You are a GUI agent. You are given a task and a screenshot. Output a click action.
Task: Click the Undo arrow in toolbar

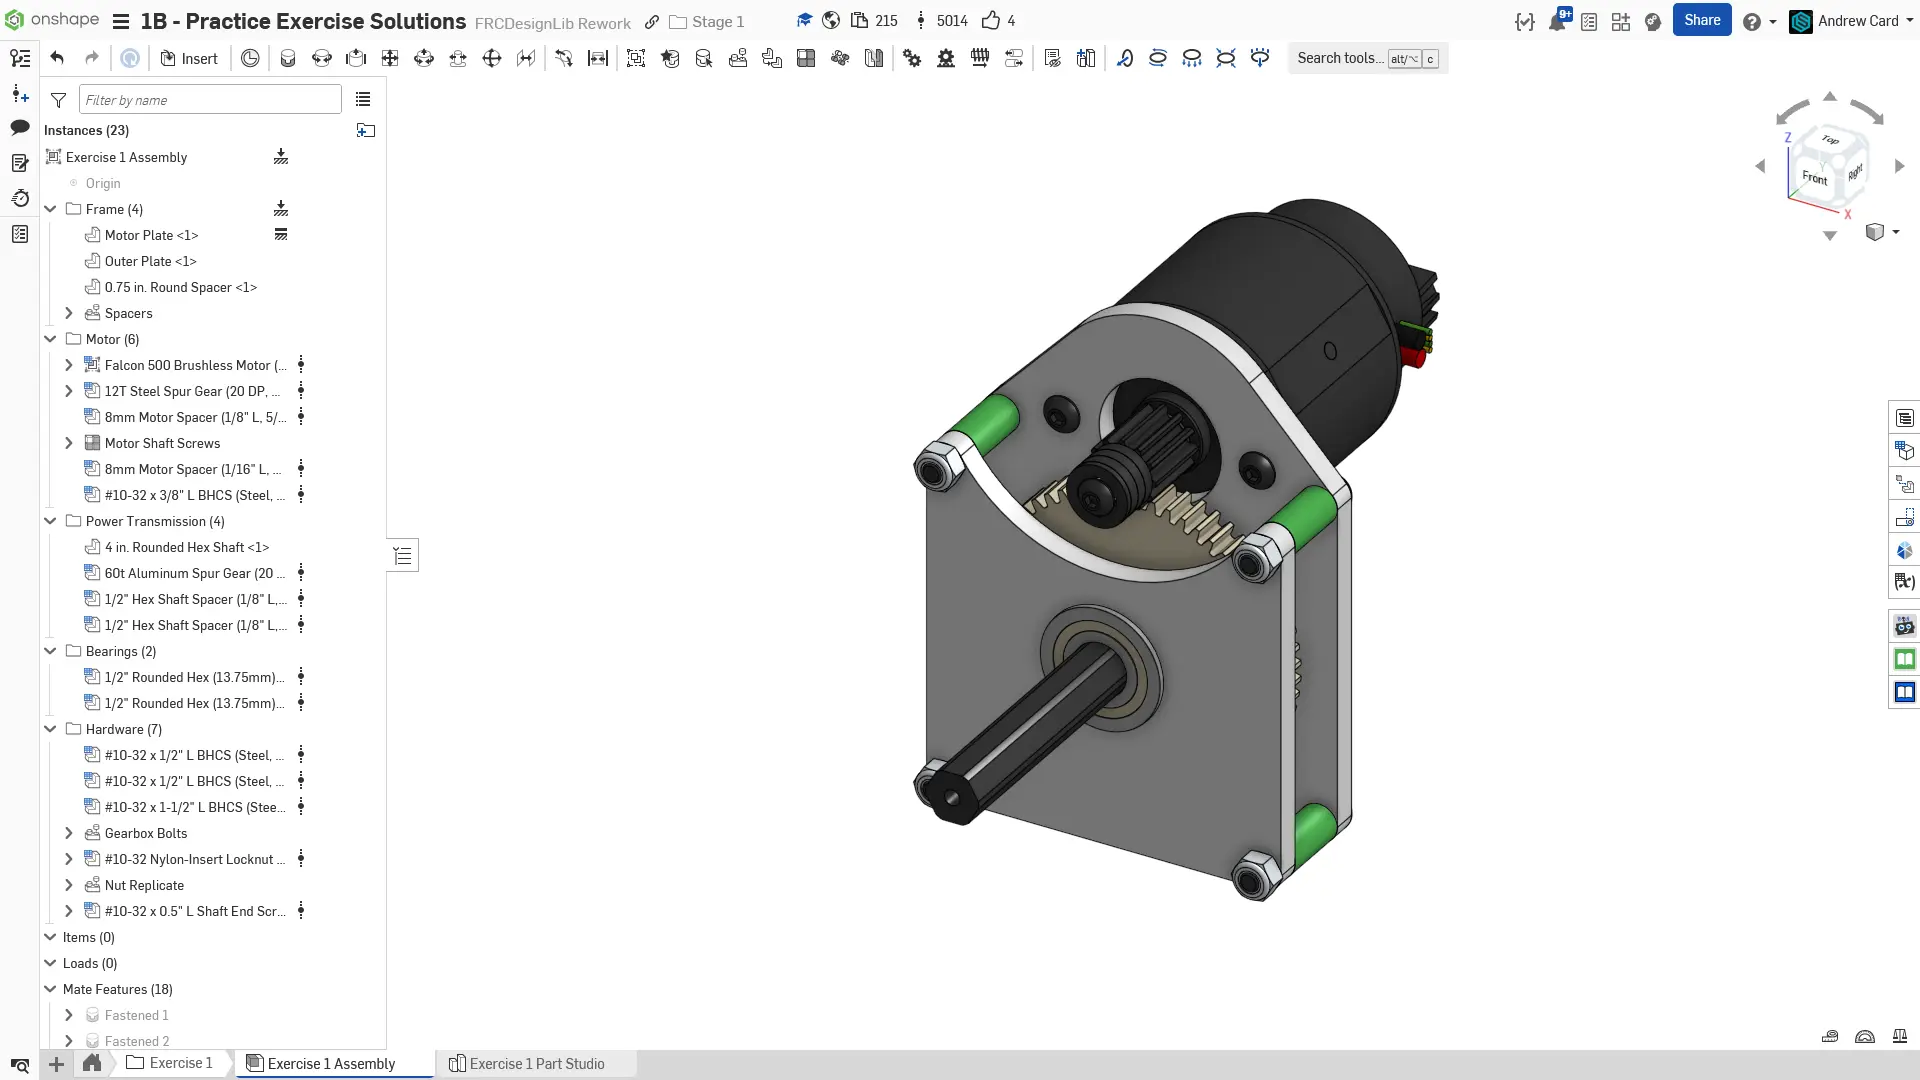[57, 58]
